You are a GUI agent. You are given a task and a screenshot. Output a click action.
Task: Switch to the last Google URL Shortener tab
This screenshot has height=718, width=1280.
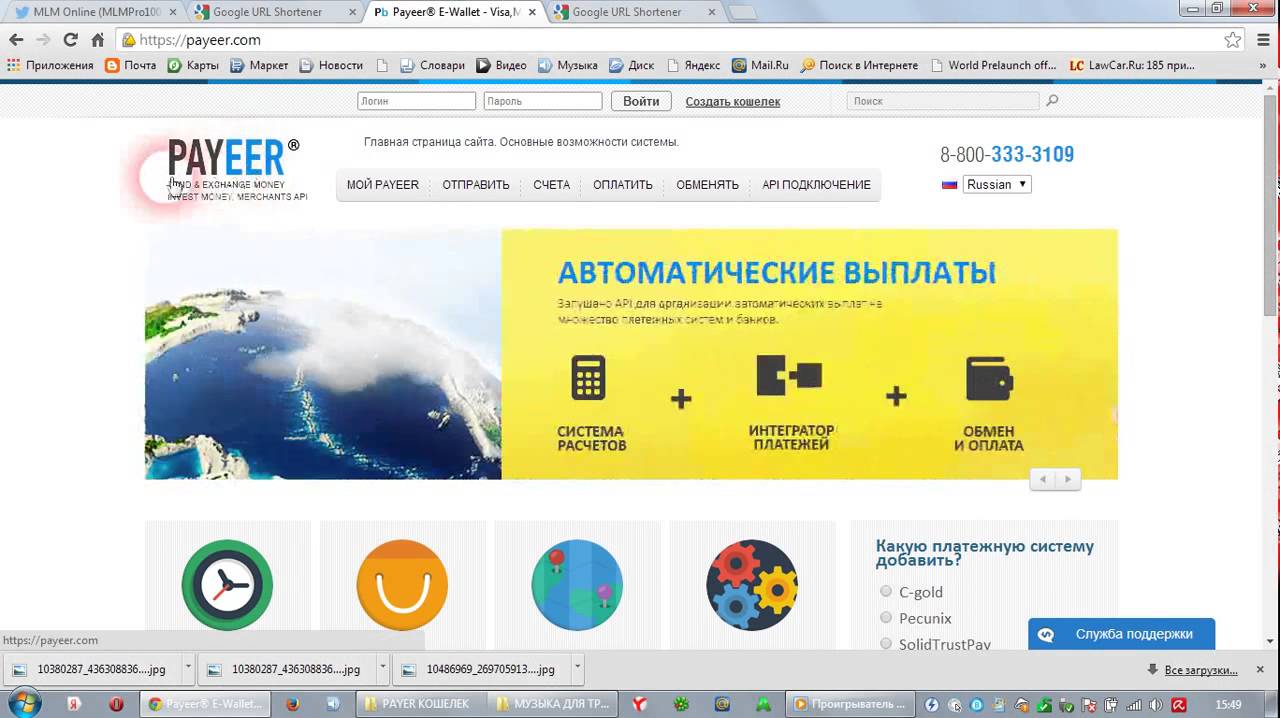(x=632, y=12)
